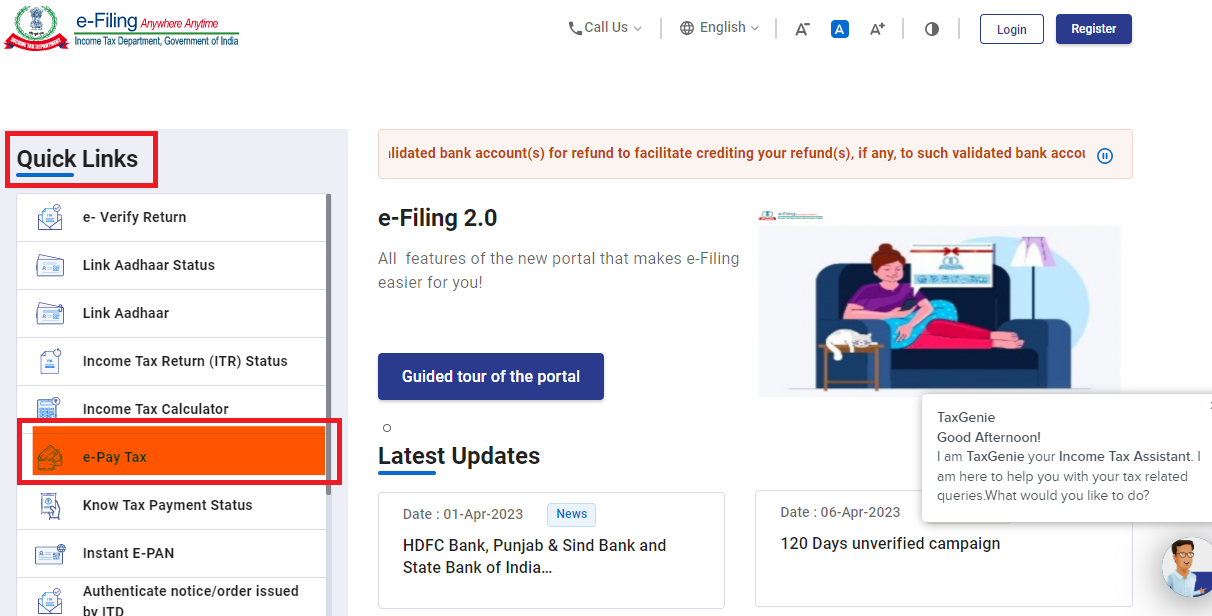Expand the Call Us dropdown
The height and width of the screenshot is (616, 1212).
603,27
